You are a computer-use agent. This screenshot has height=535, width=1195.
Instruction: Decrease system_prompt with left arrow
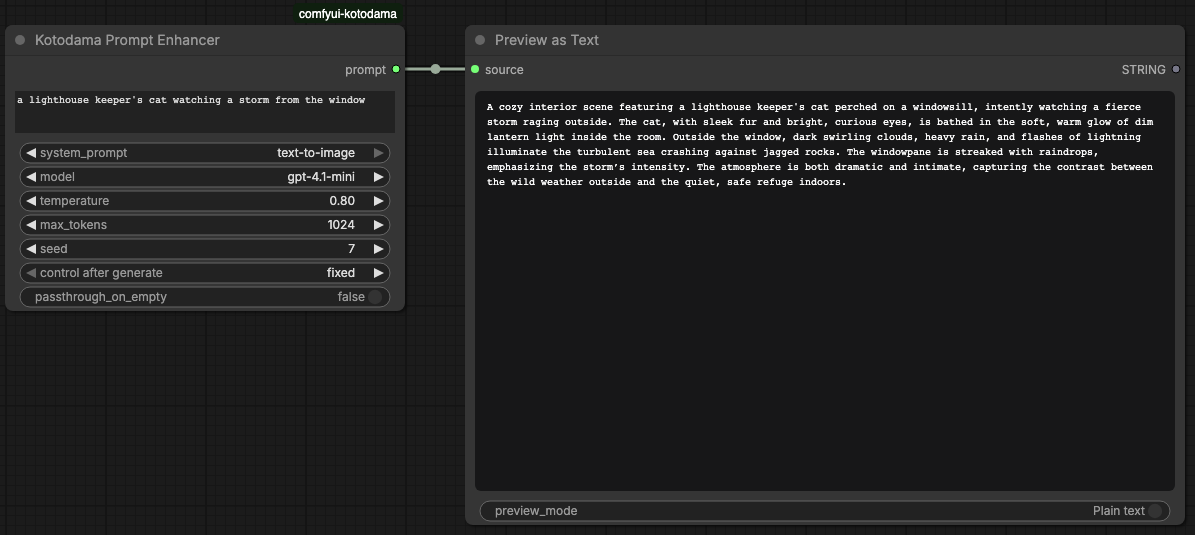click(30, 153)
